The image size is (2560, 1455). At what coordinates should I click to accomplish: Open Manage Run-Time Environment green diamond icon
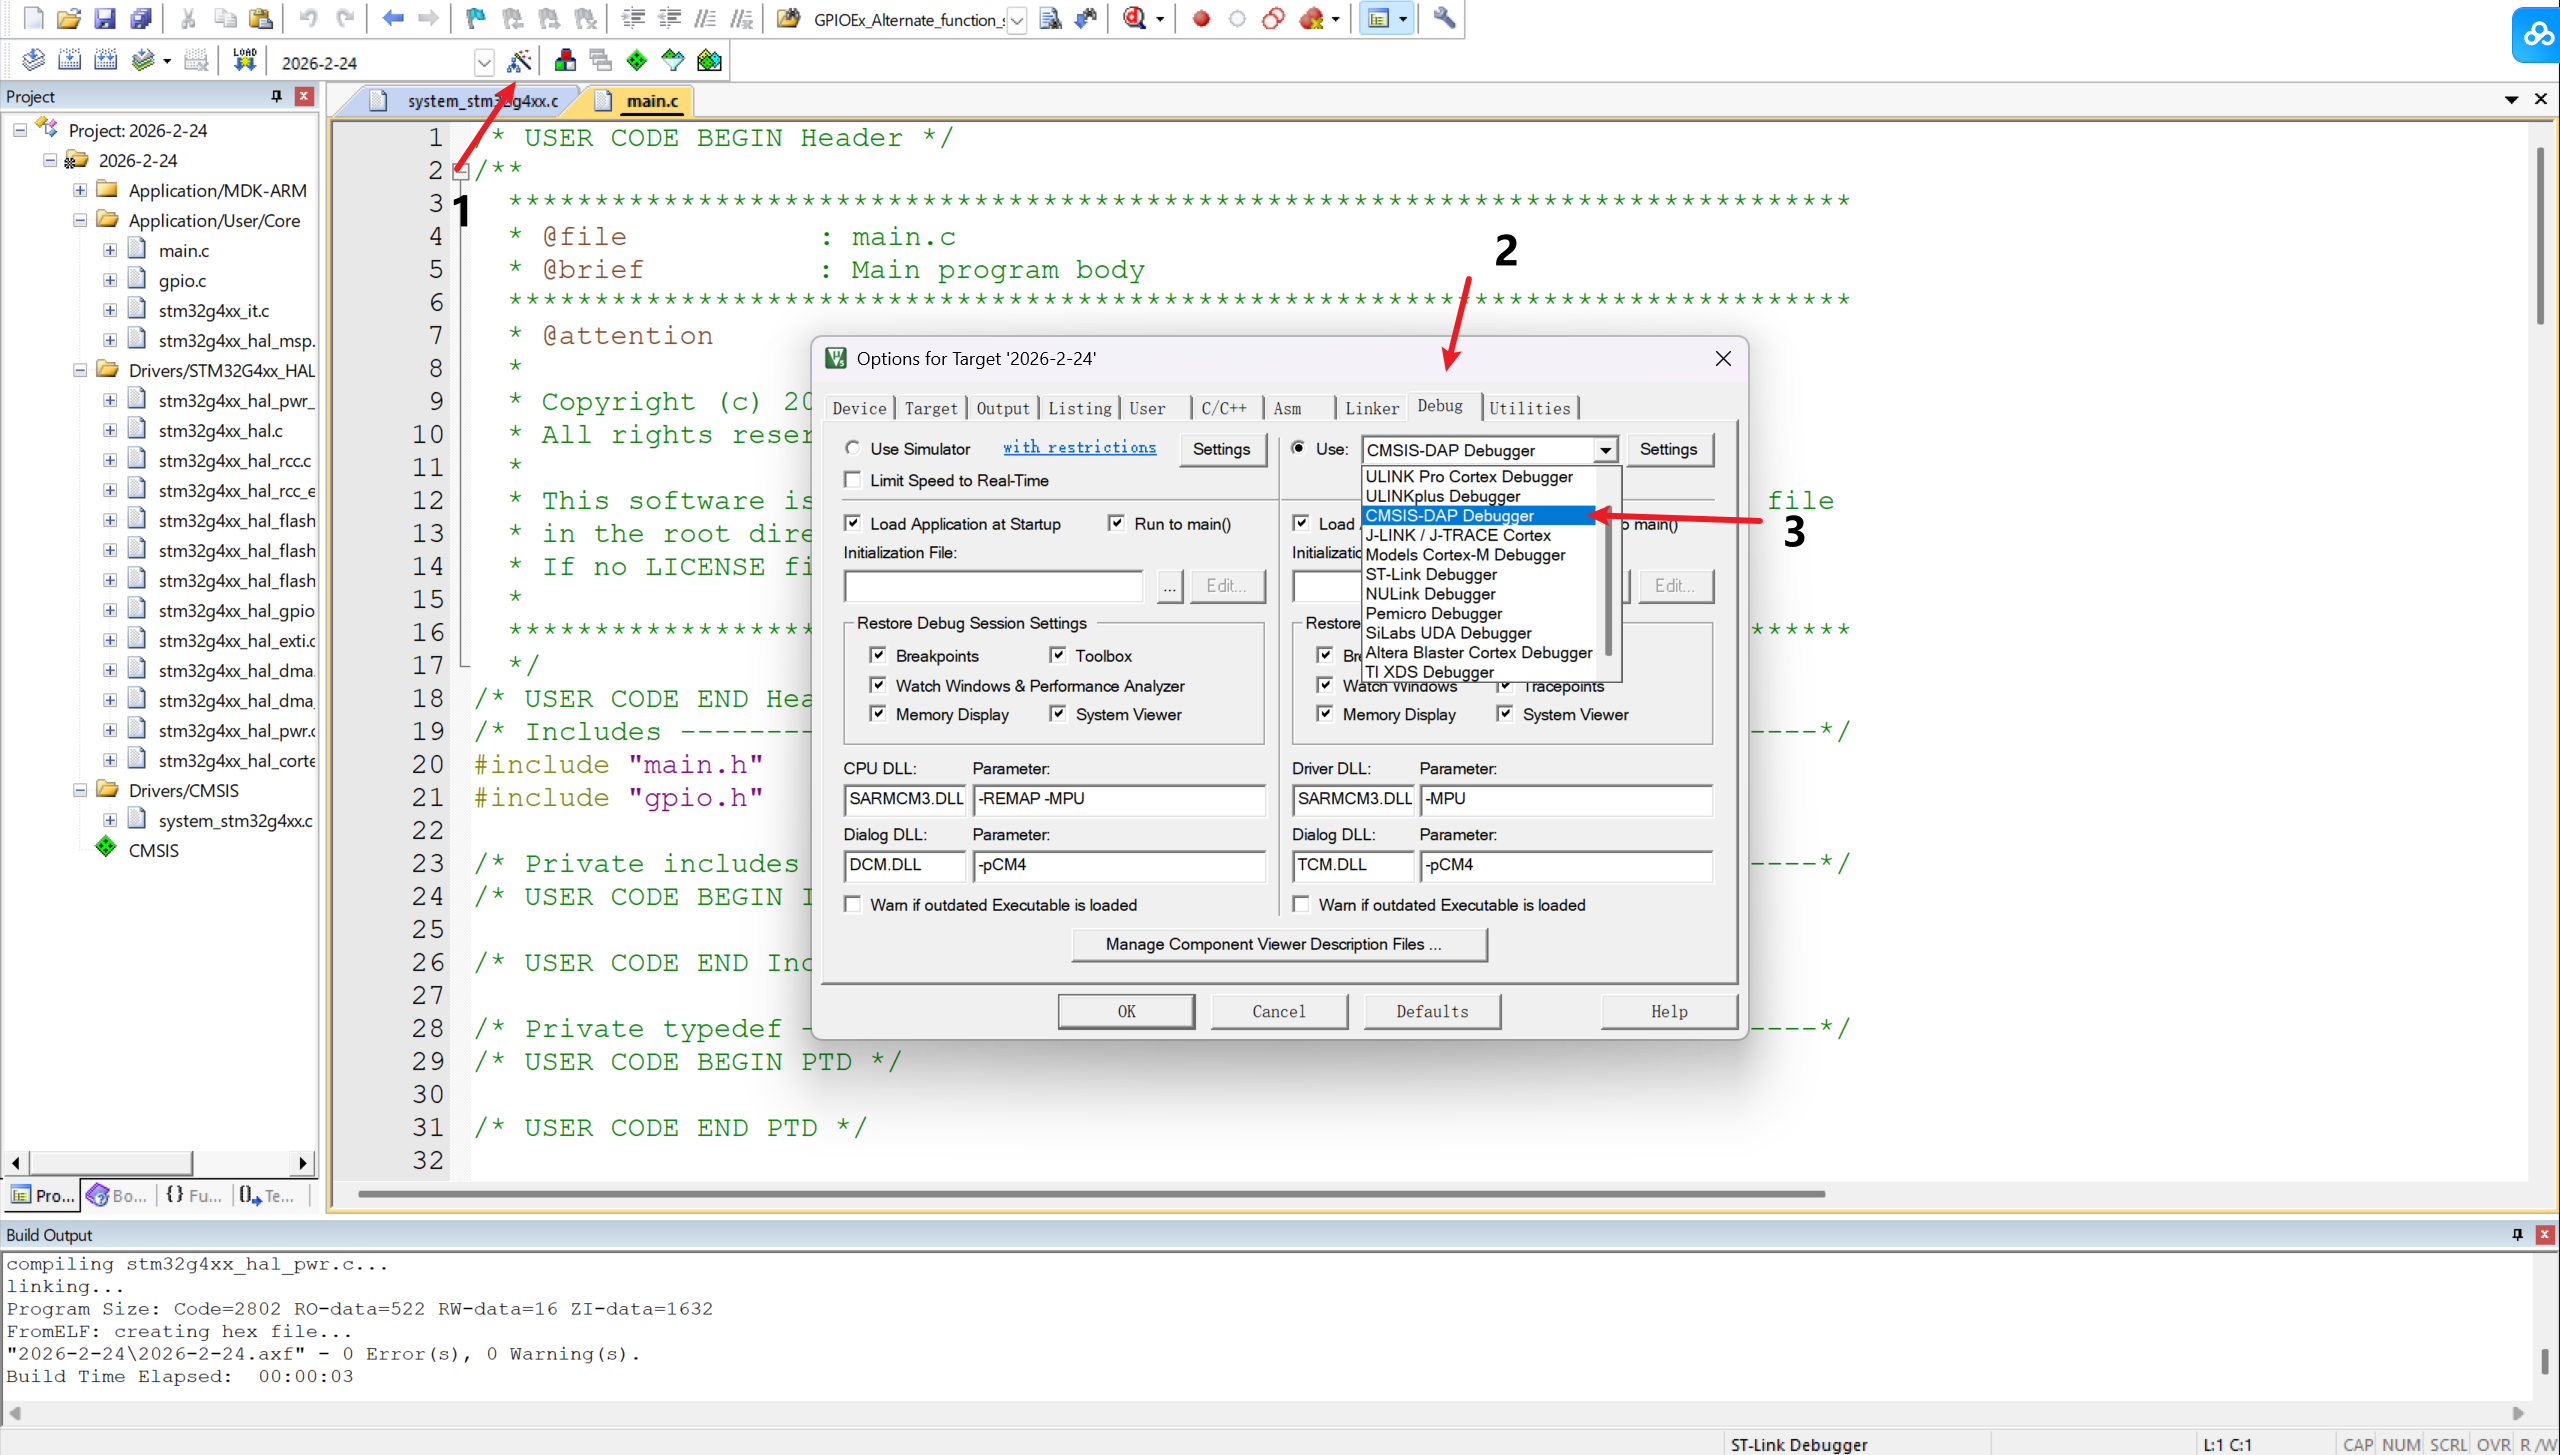(637, 61)
